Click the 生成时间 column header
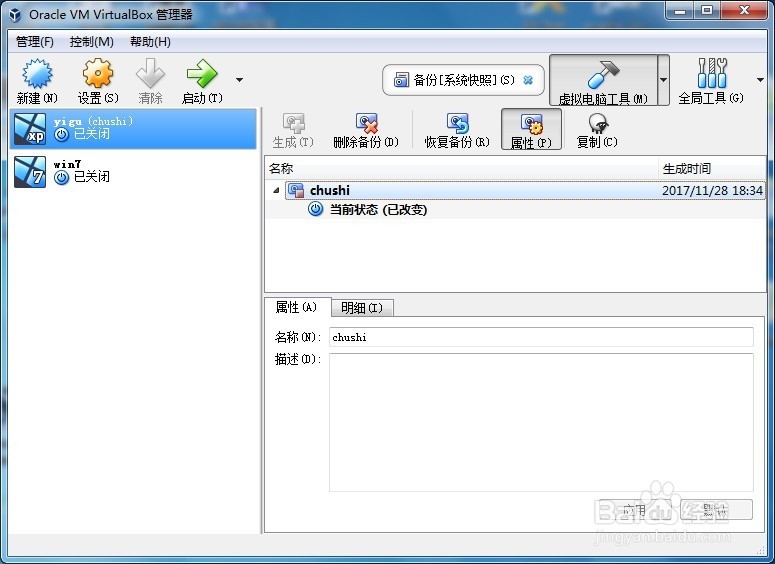The width and height of the screenshot is (775, 564). coord(712,169)
